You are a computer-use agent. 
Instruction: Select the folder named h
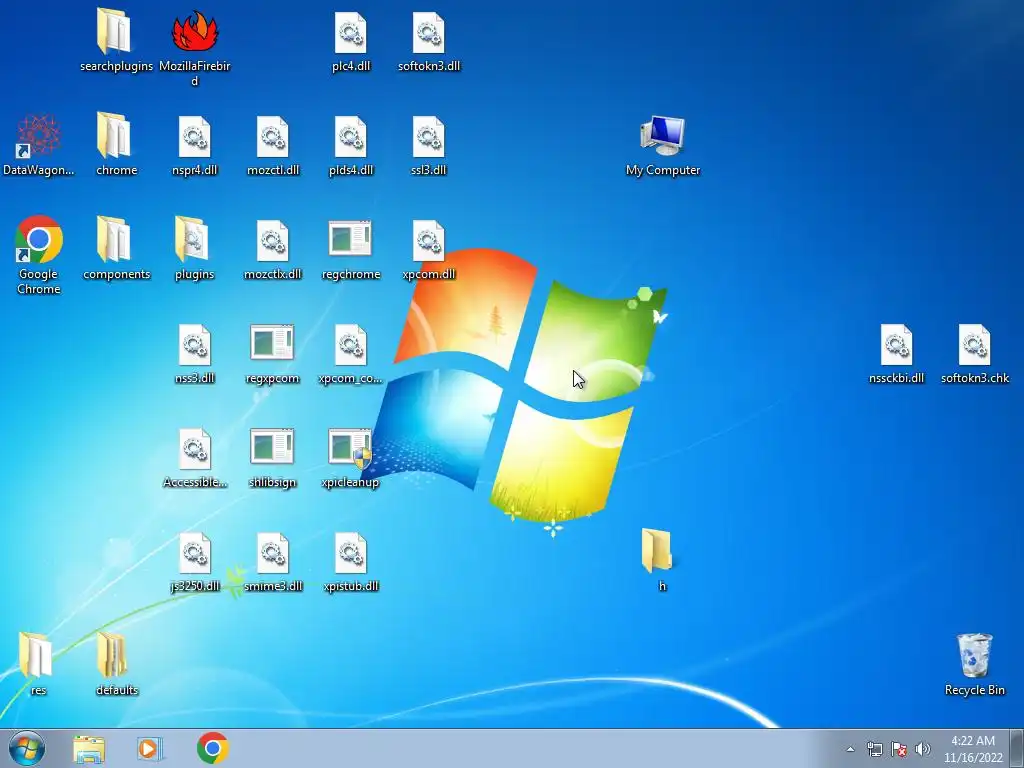click(x=657, y=551)
